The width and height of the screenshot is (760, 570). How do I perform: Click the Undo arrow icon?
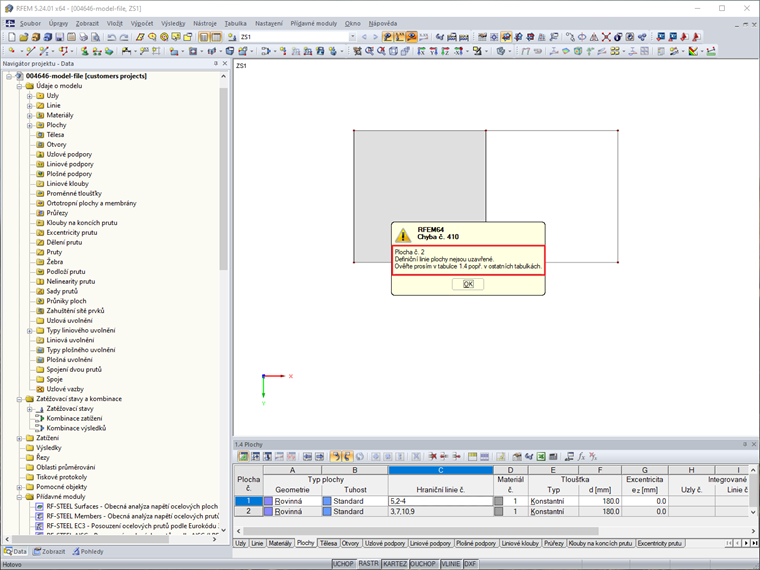coord(111,37)
